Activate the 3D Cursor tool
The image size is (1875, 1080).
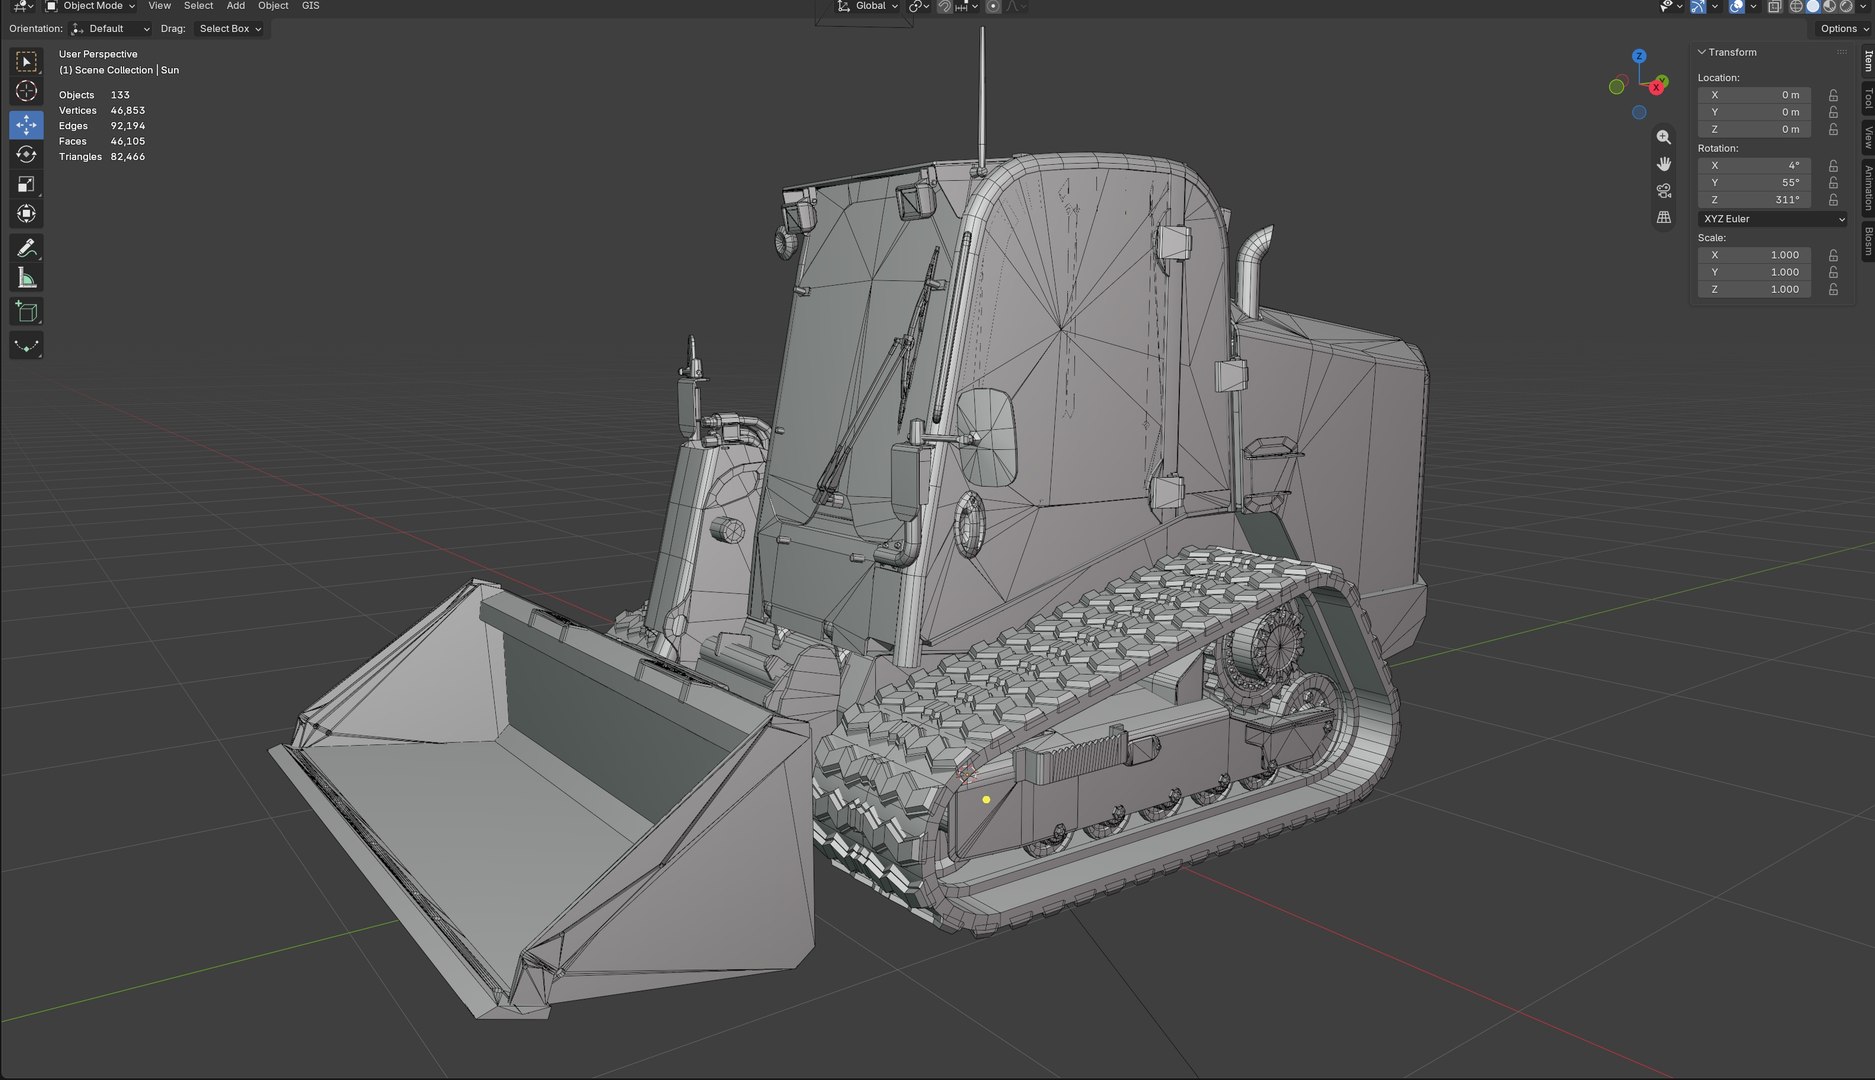pos(27,92)
